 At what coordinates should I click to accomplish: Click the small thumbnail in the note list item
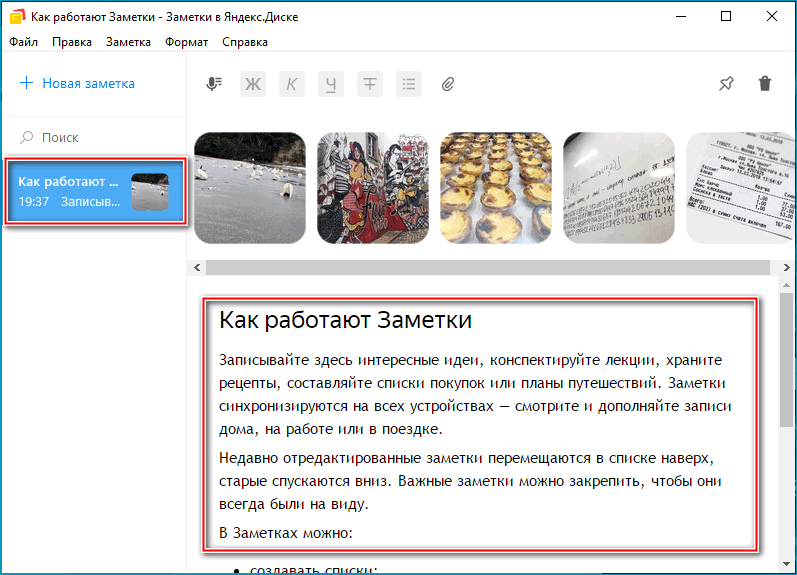coord(150,192)
